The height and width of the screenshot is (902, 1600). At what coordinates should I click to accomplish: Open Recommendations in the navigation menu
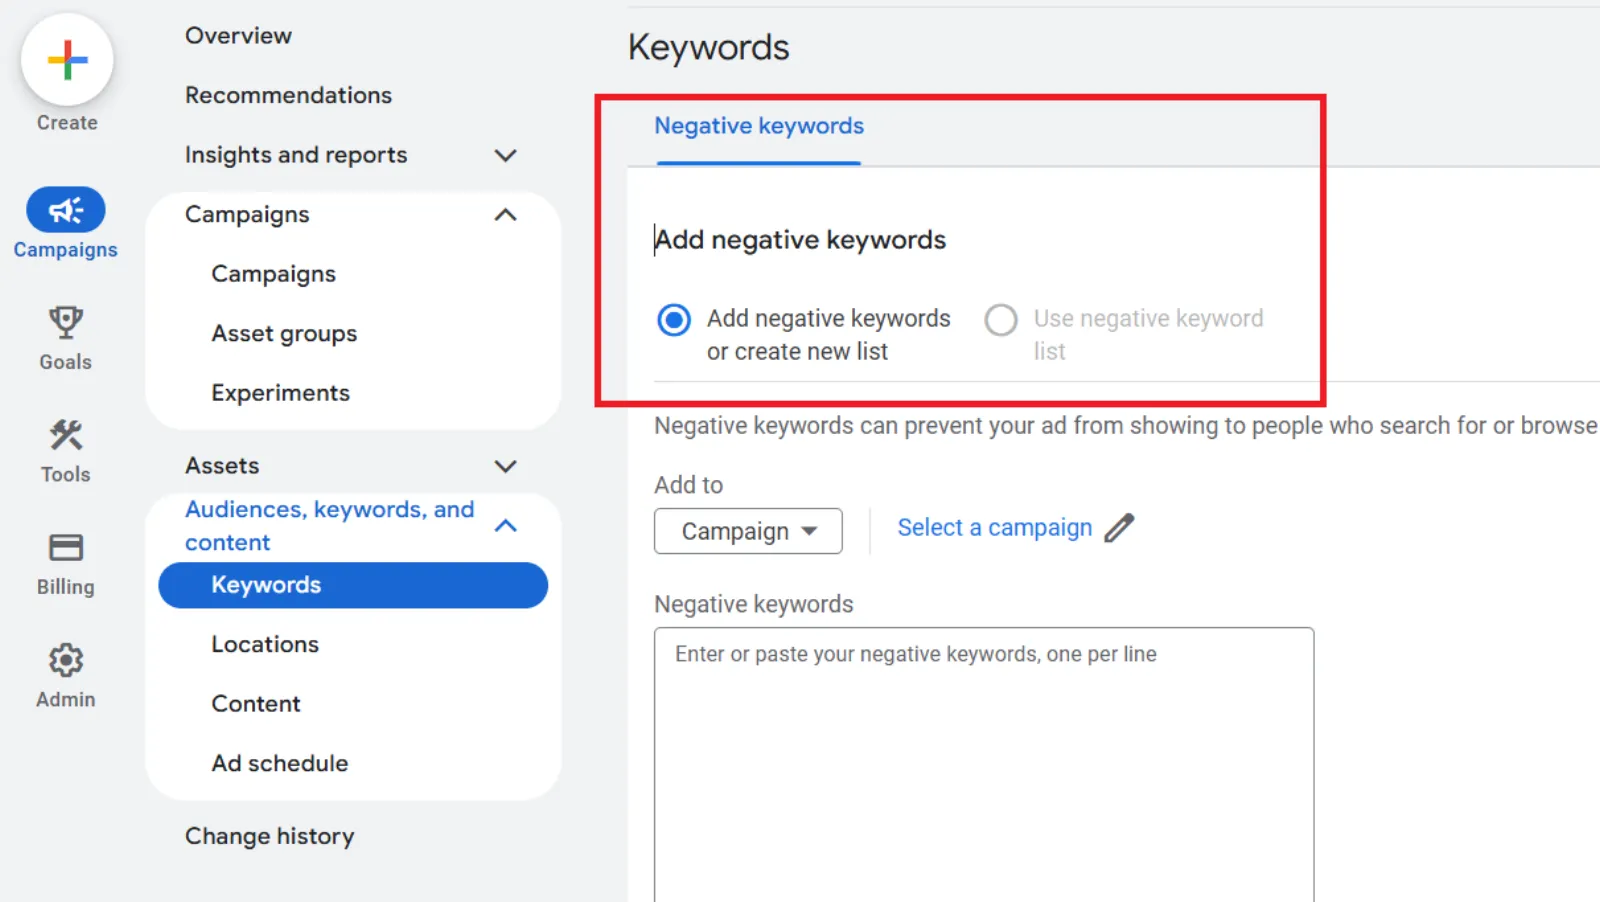(x=288, y=96)
